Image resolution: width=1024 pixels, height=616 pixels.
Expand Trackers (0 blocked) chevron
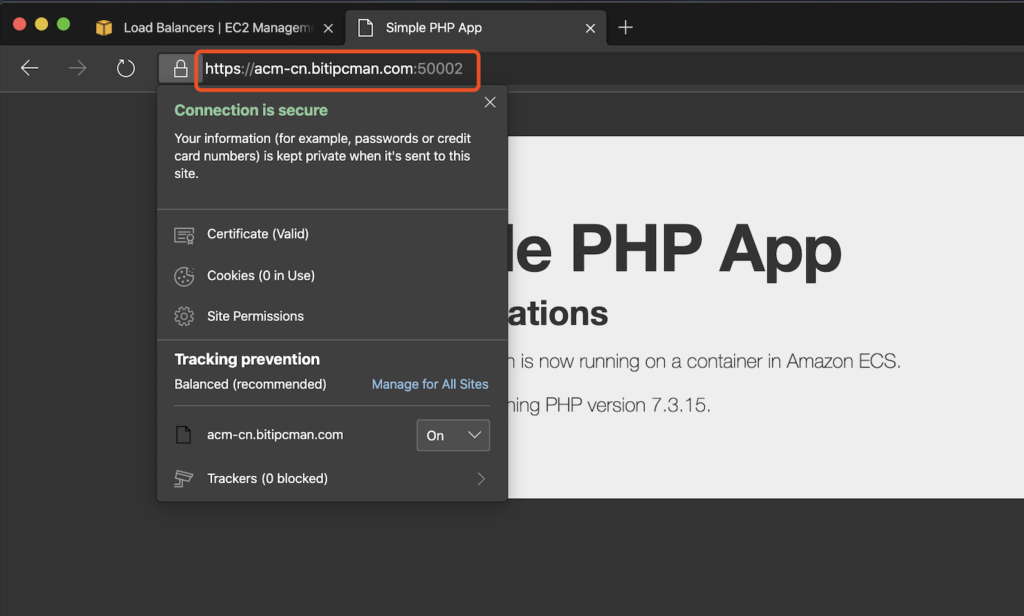pyautogui.click(x=481, y=479)
